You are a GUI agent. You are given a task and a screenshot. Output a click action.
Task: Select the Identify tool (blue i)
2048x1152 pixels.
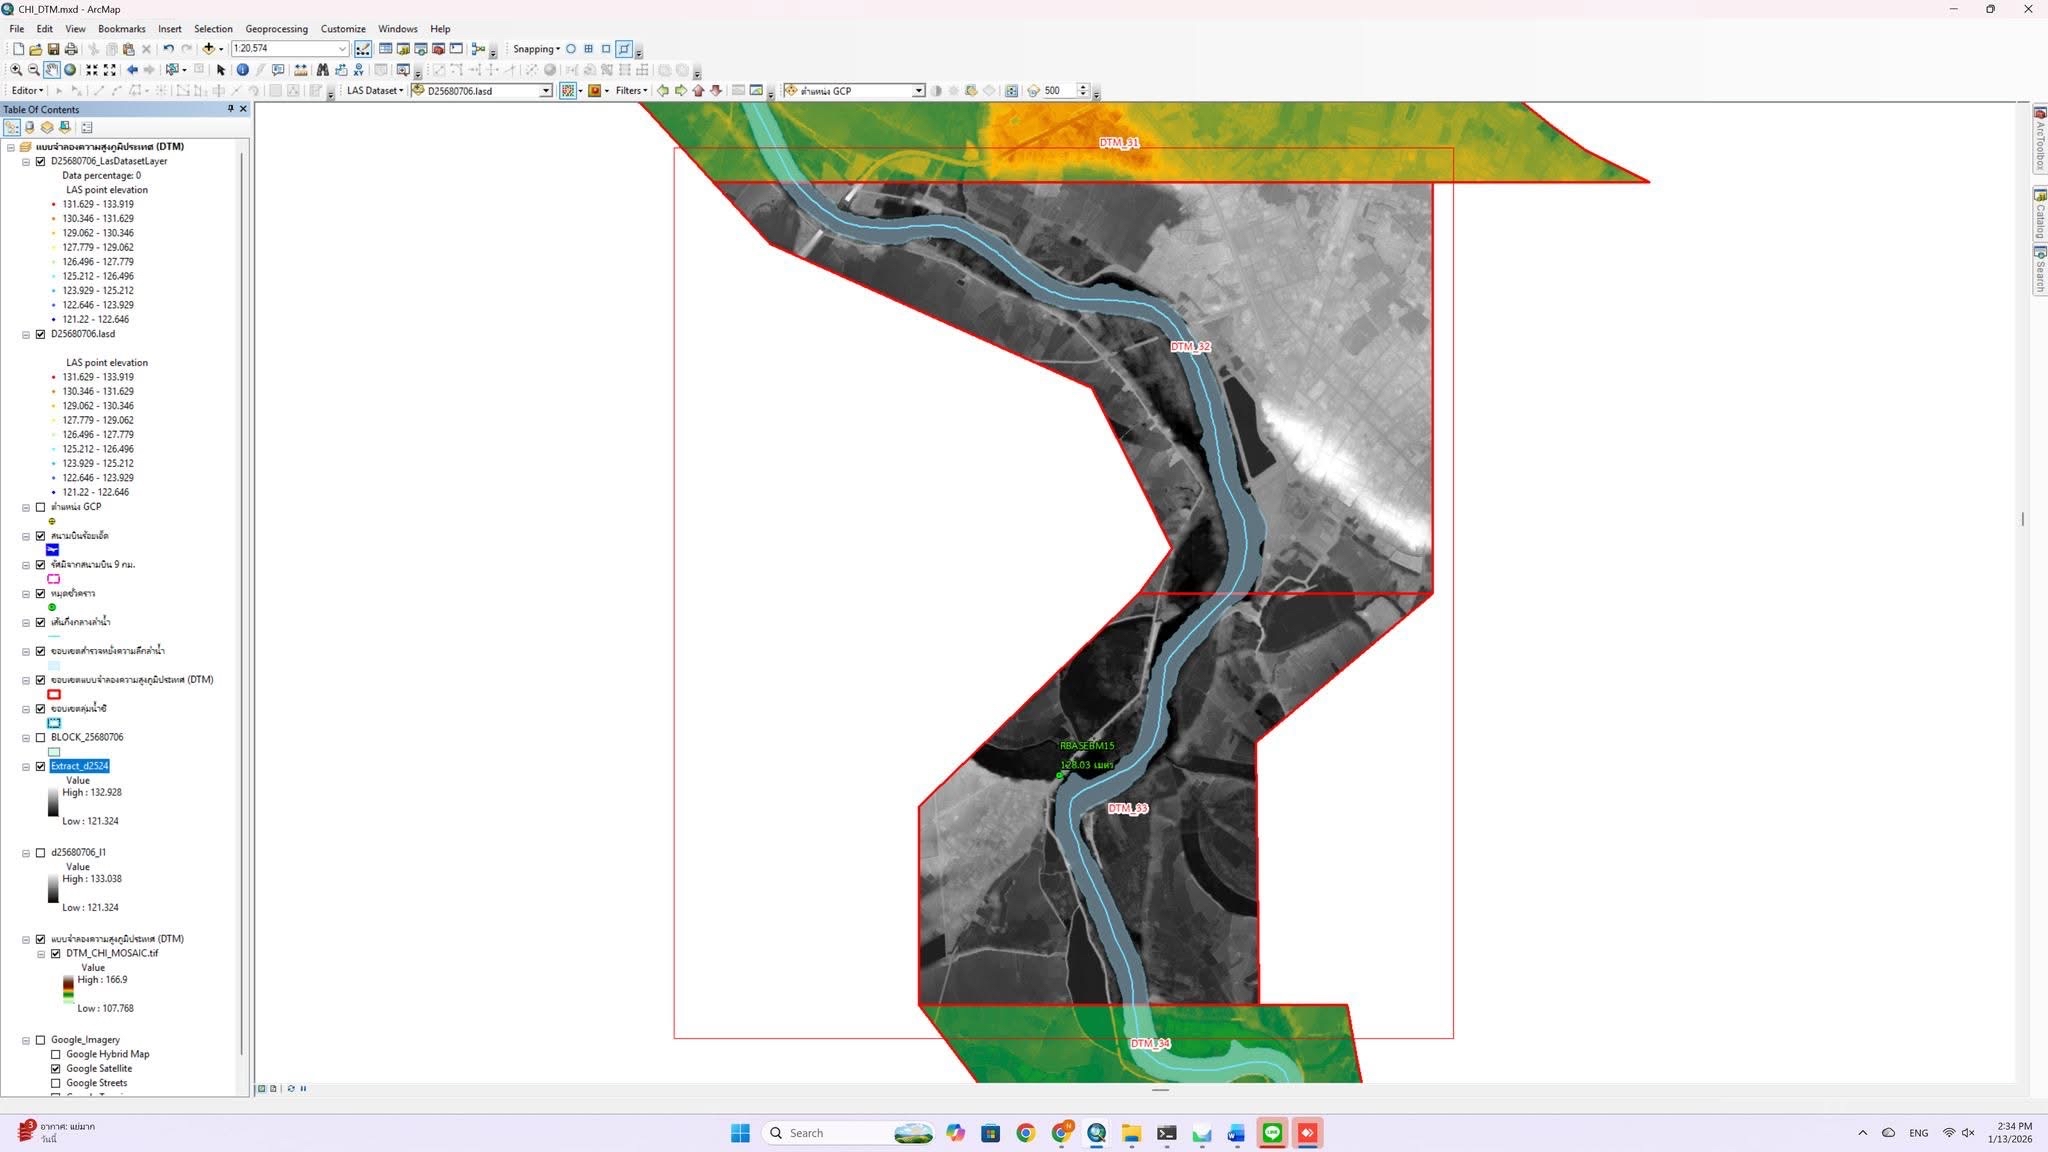(x=242, y=70)
